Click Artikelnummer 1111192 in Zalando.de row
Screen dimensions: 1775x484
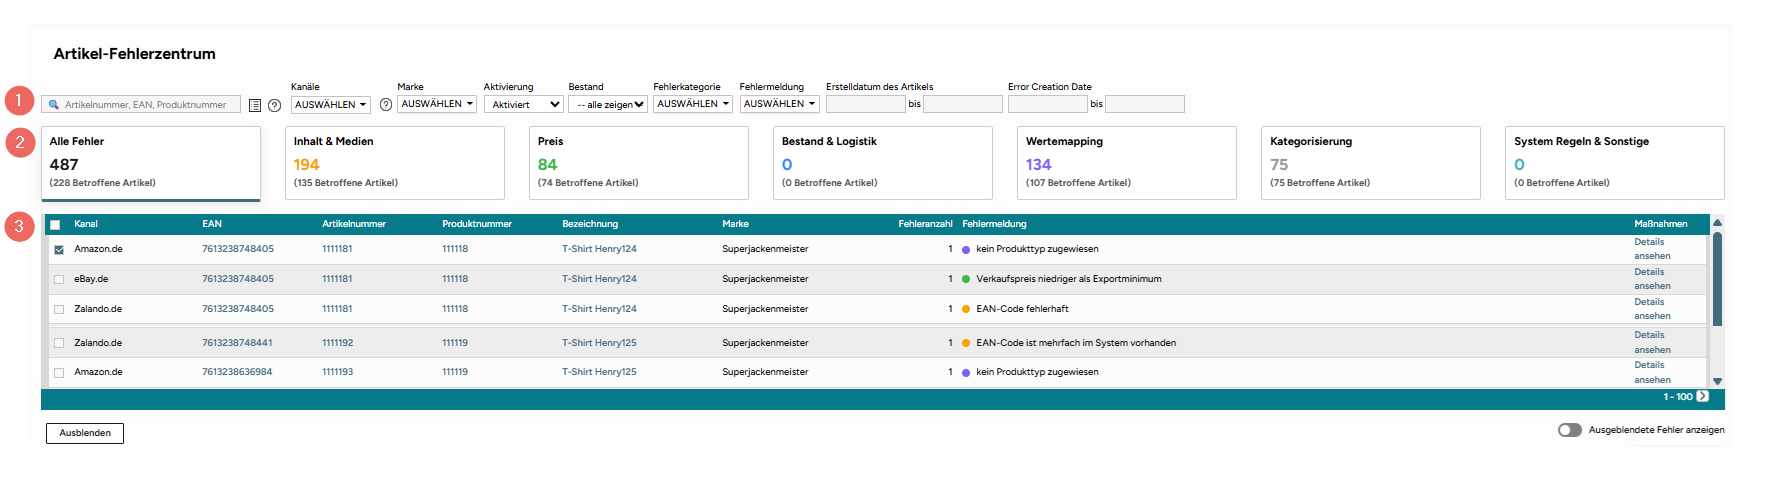(x=337, y=343)
